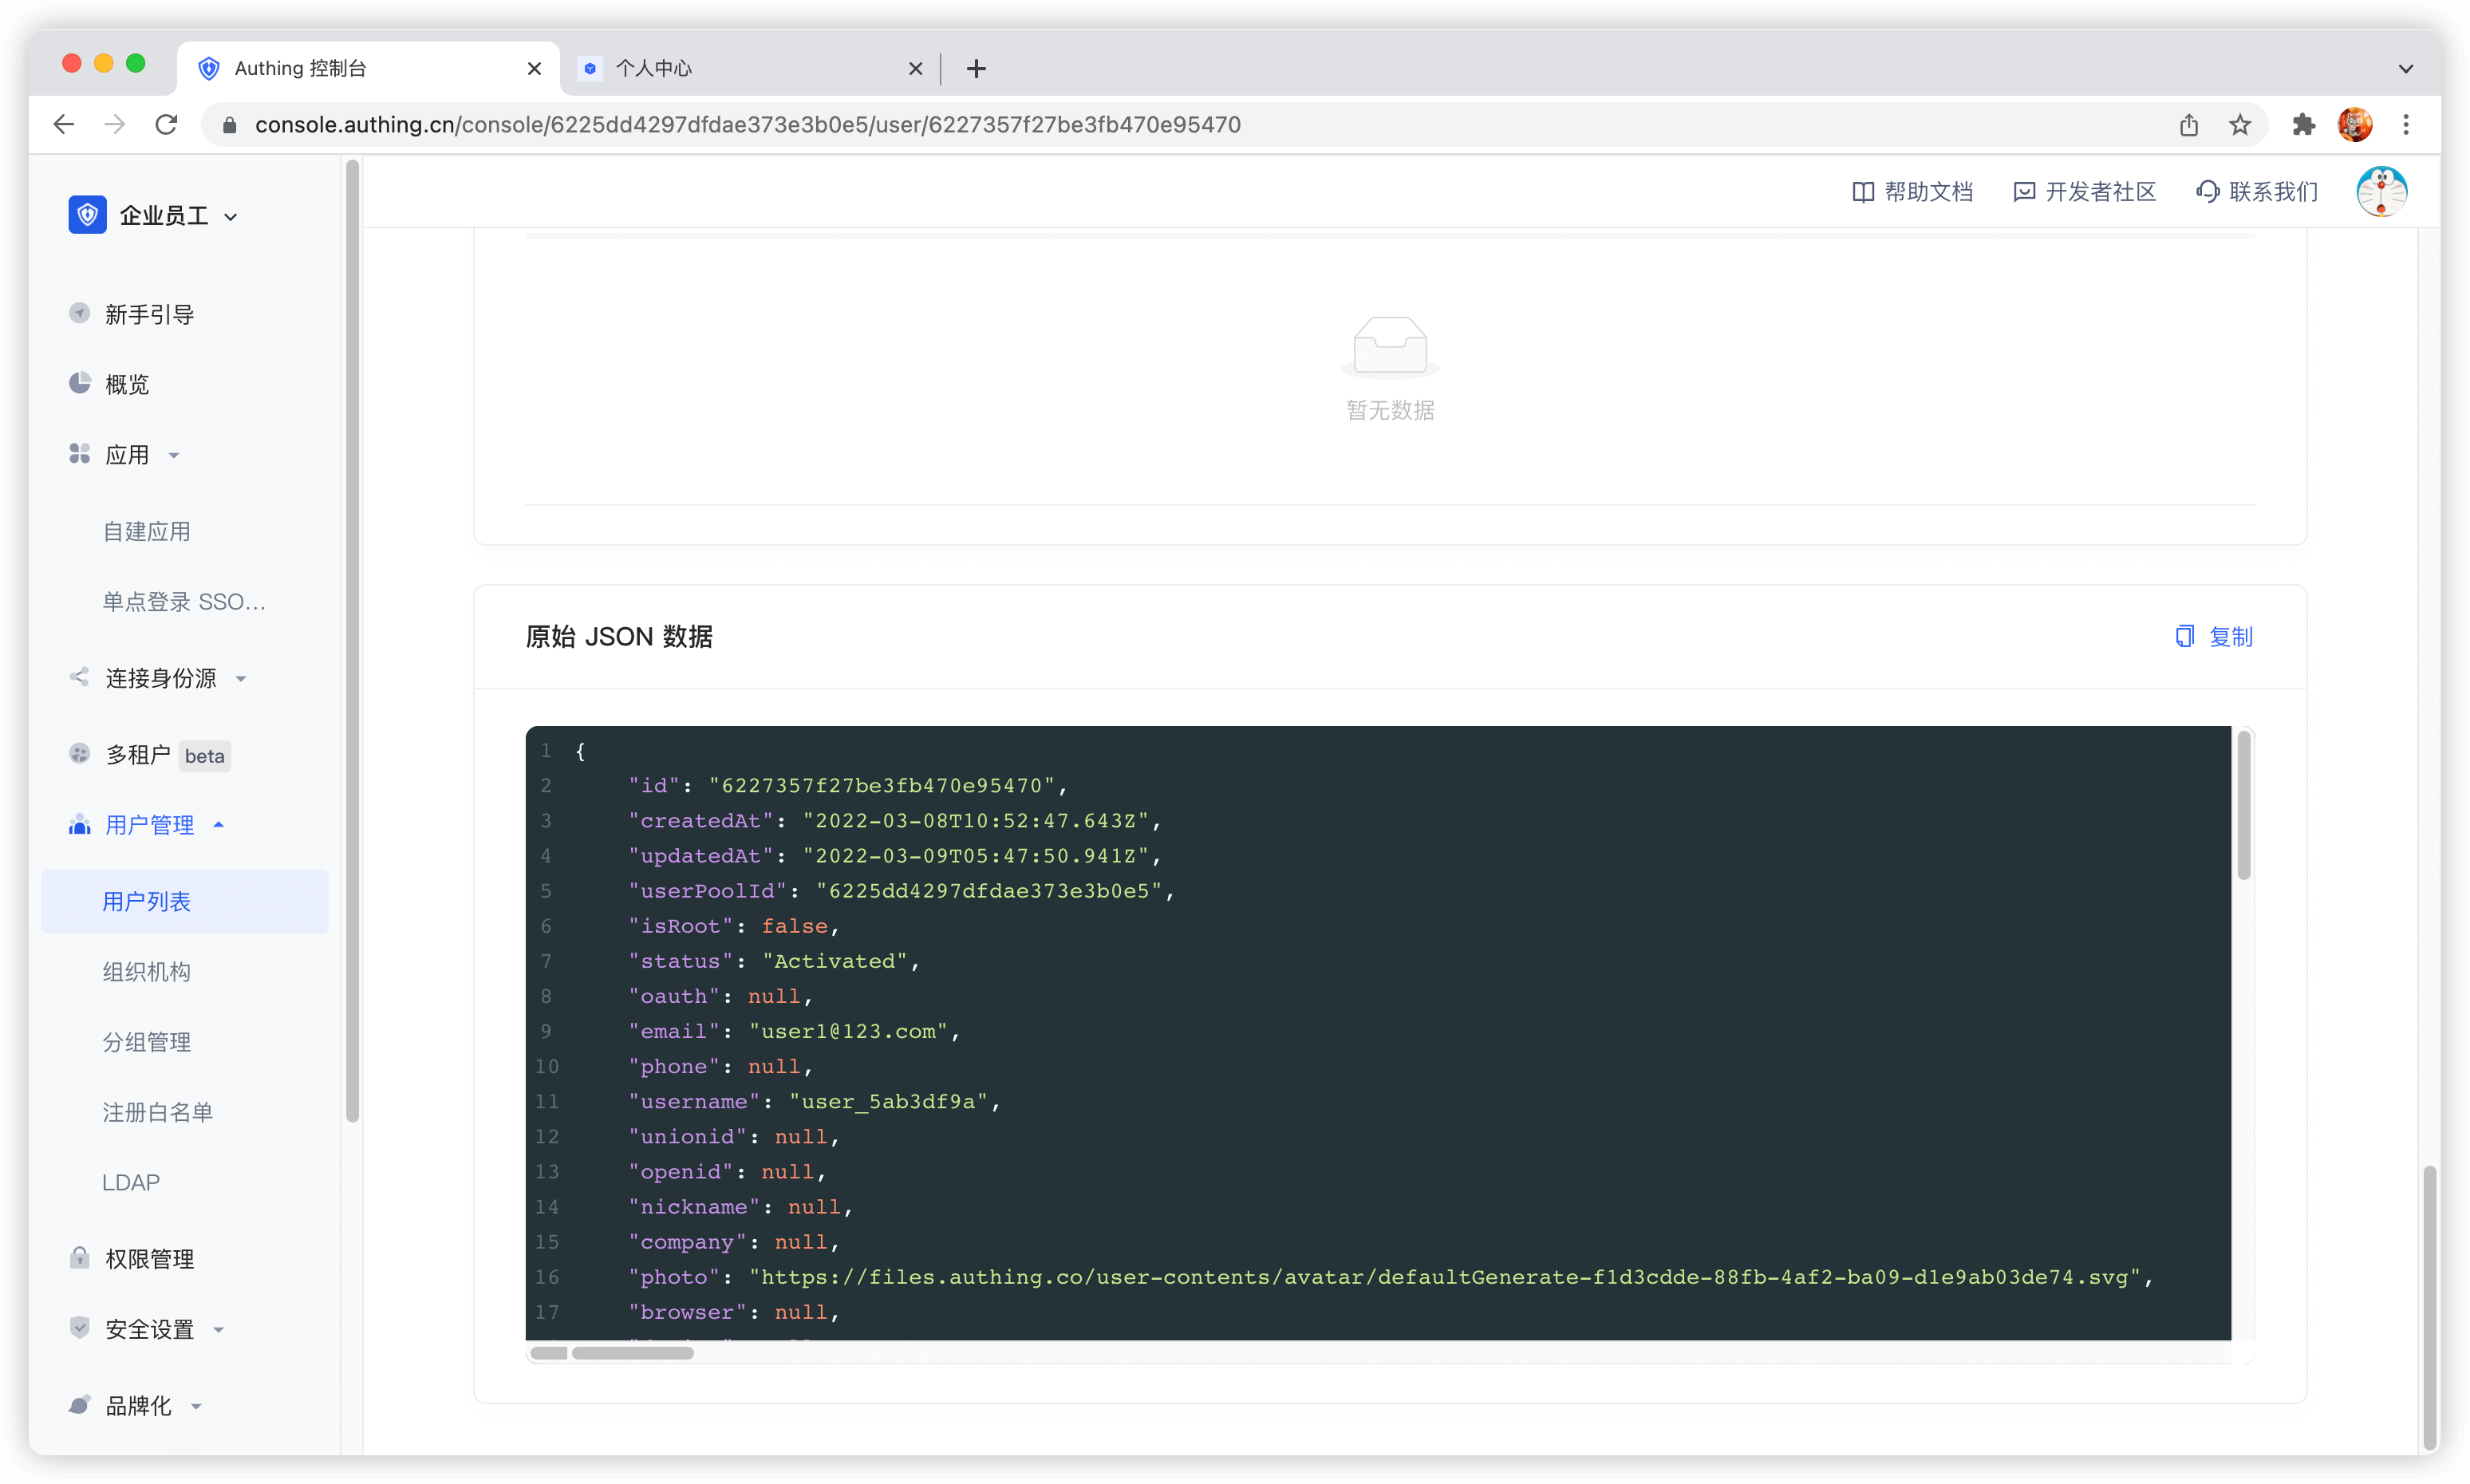Click the JSON viewer horizontal scrollbar
The image size is (2470, 1484).
tap(632, 1353)
